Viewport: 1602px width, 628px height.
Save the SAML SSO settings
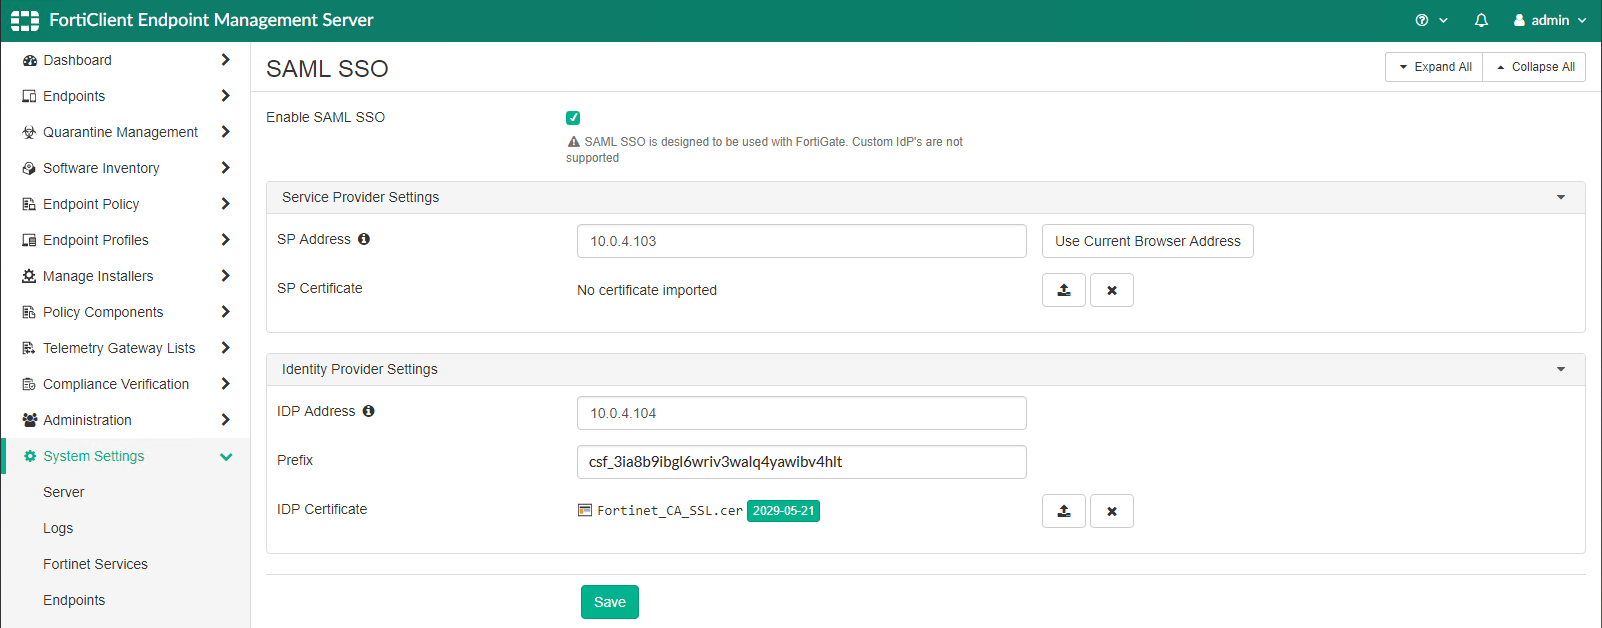tap(610, 602)
